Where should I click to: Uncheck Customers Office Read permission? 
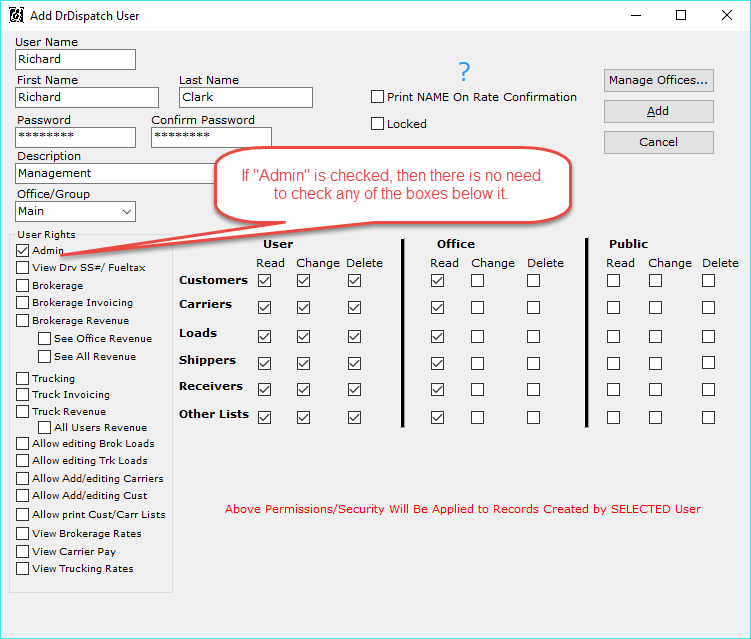coord(437,280)
